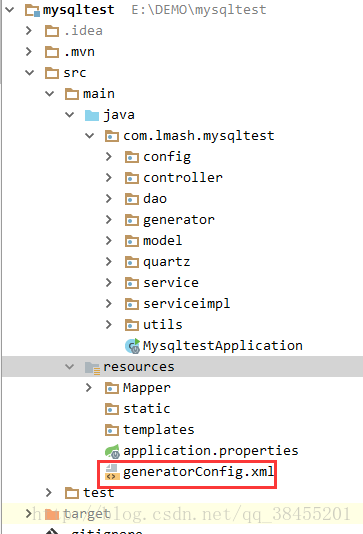This screenshot has width=363, height=534.
Task: Click the application.properties Spring leaf icon
Action: [x=112, y=451]
